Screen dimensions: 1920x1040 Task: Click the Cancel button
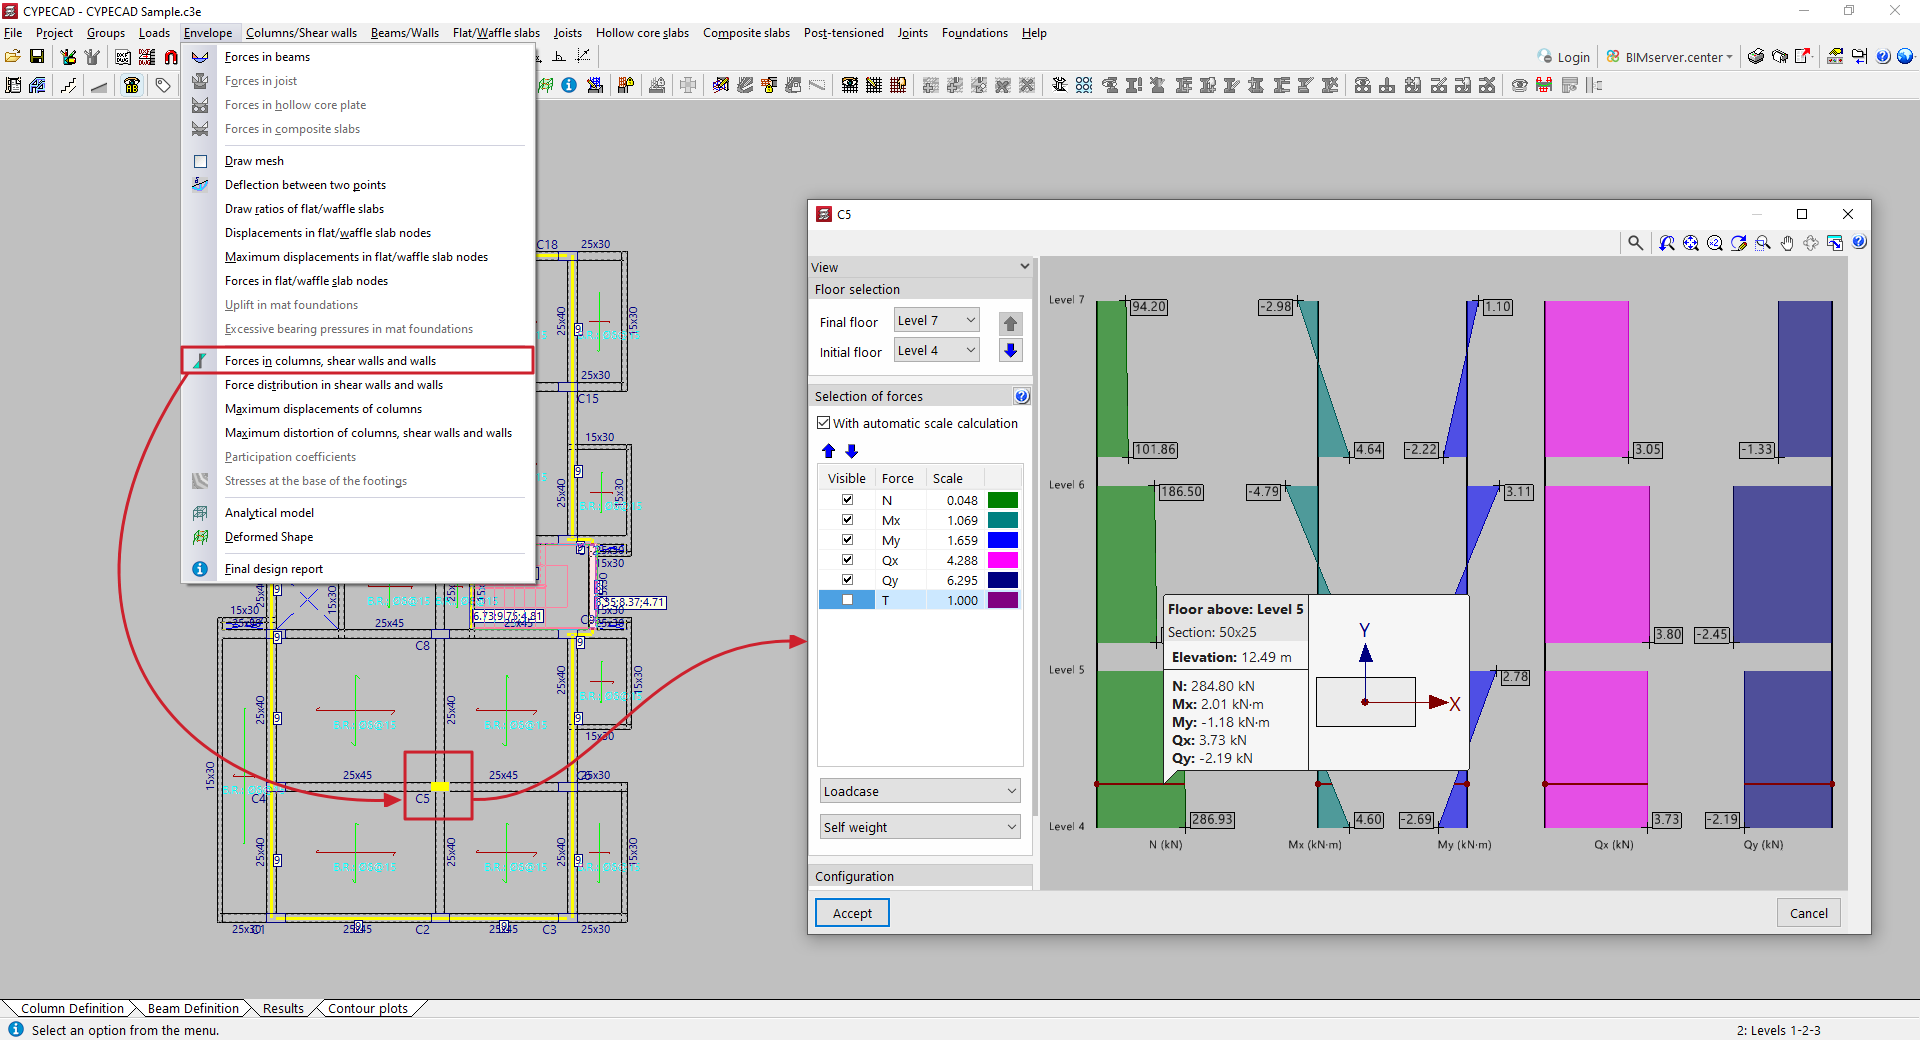1808,913
